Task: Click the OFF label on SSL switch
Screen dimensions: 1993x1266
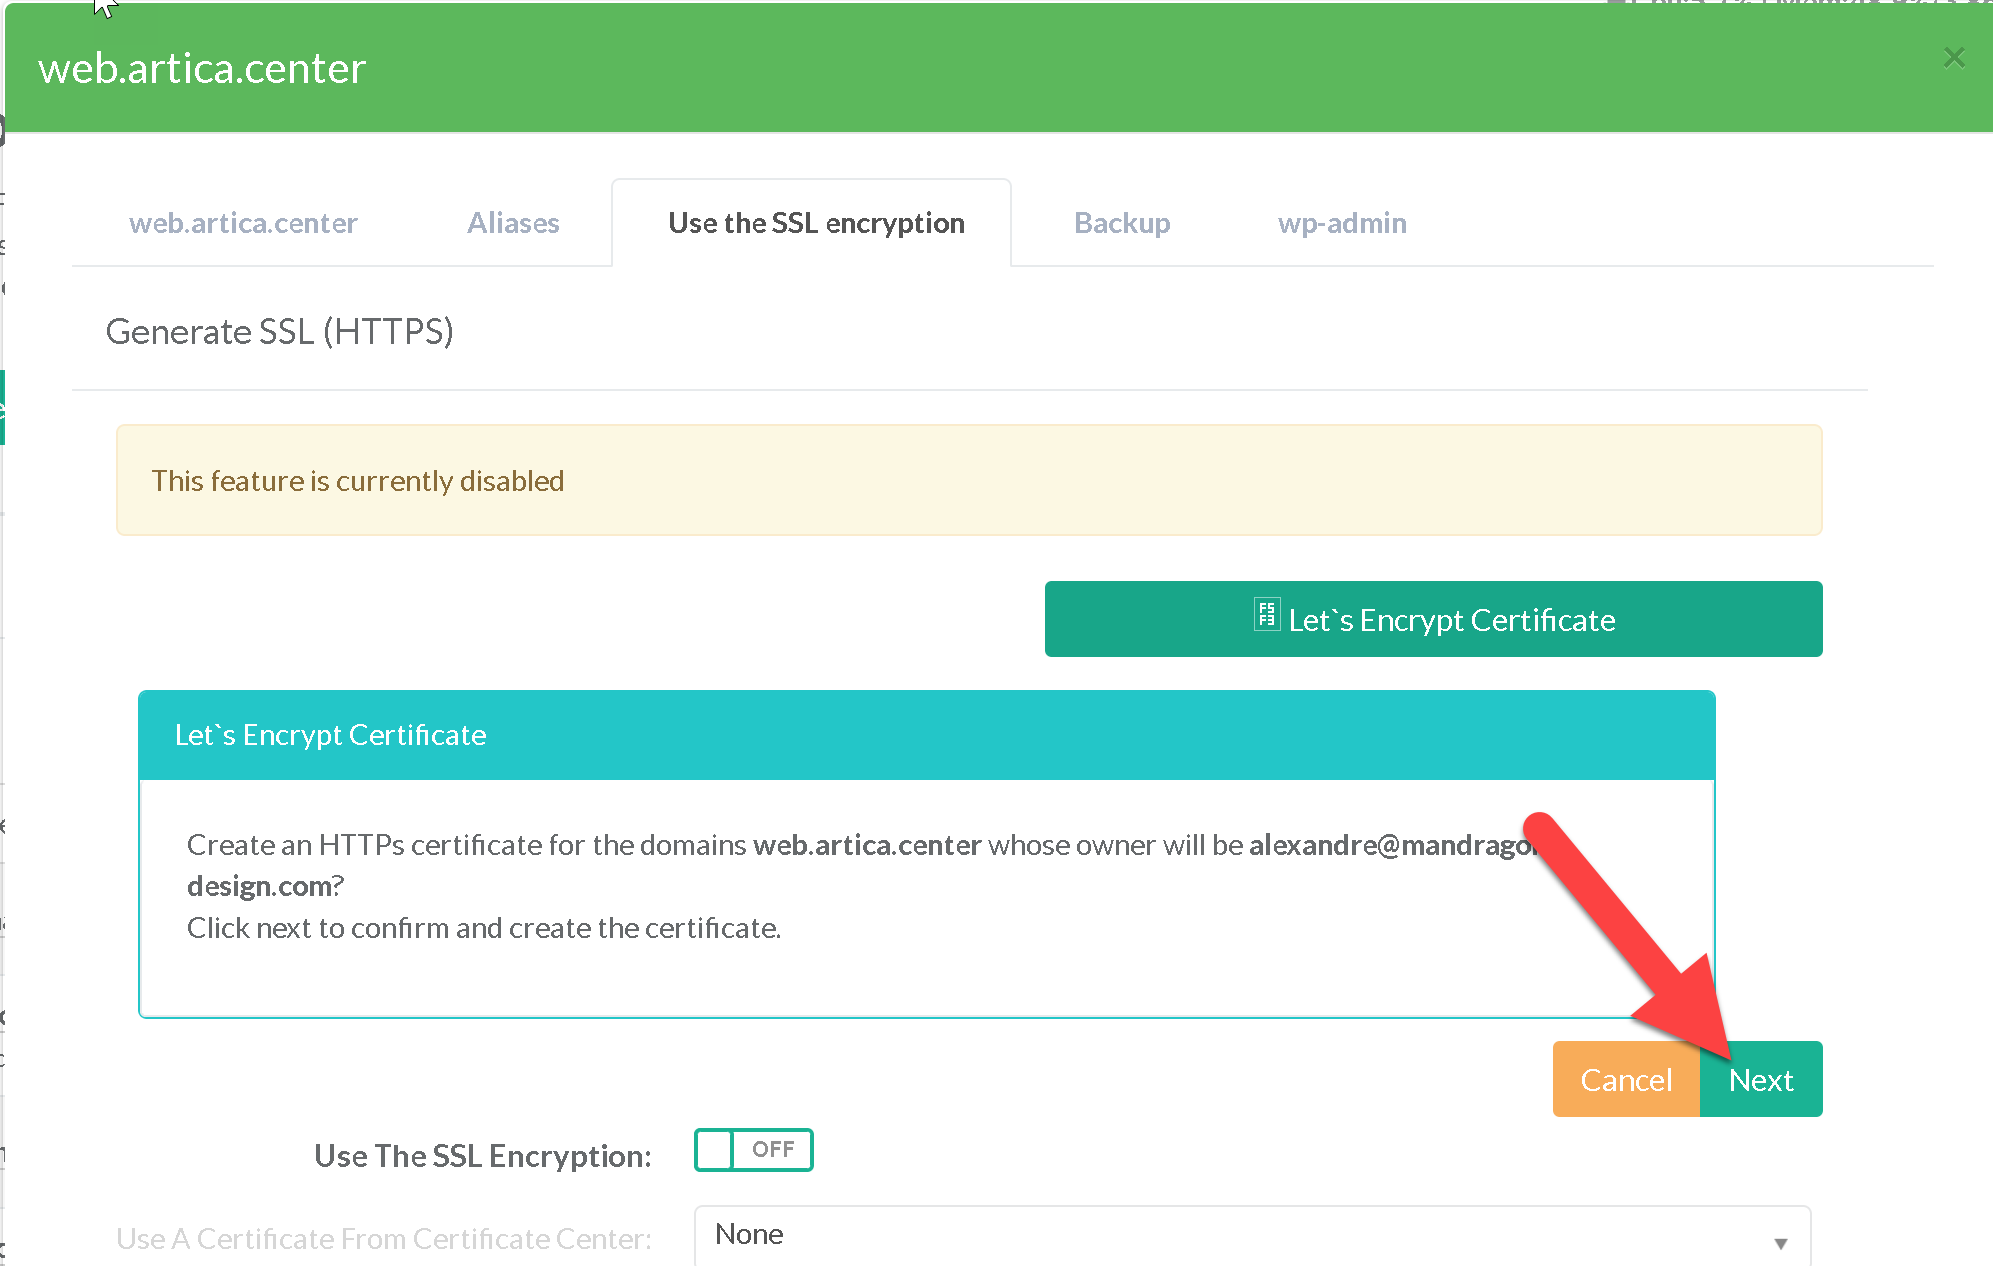Action: 773,1150
